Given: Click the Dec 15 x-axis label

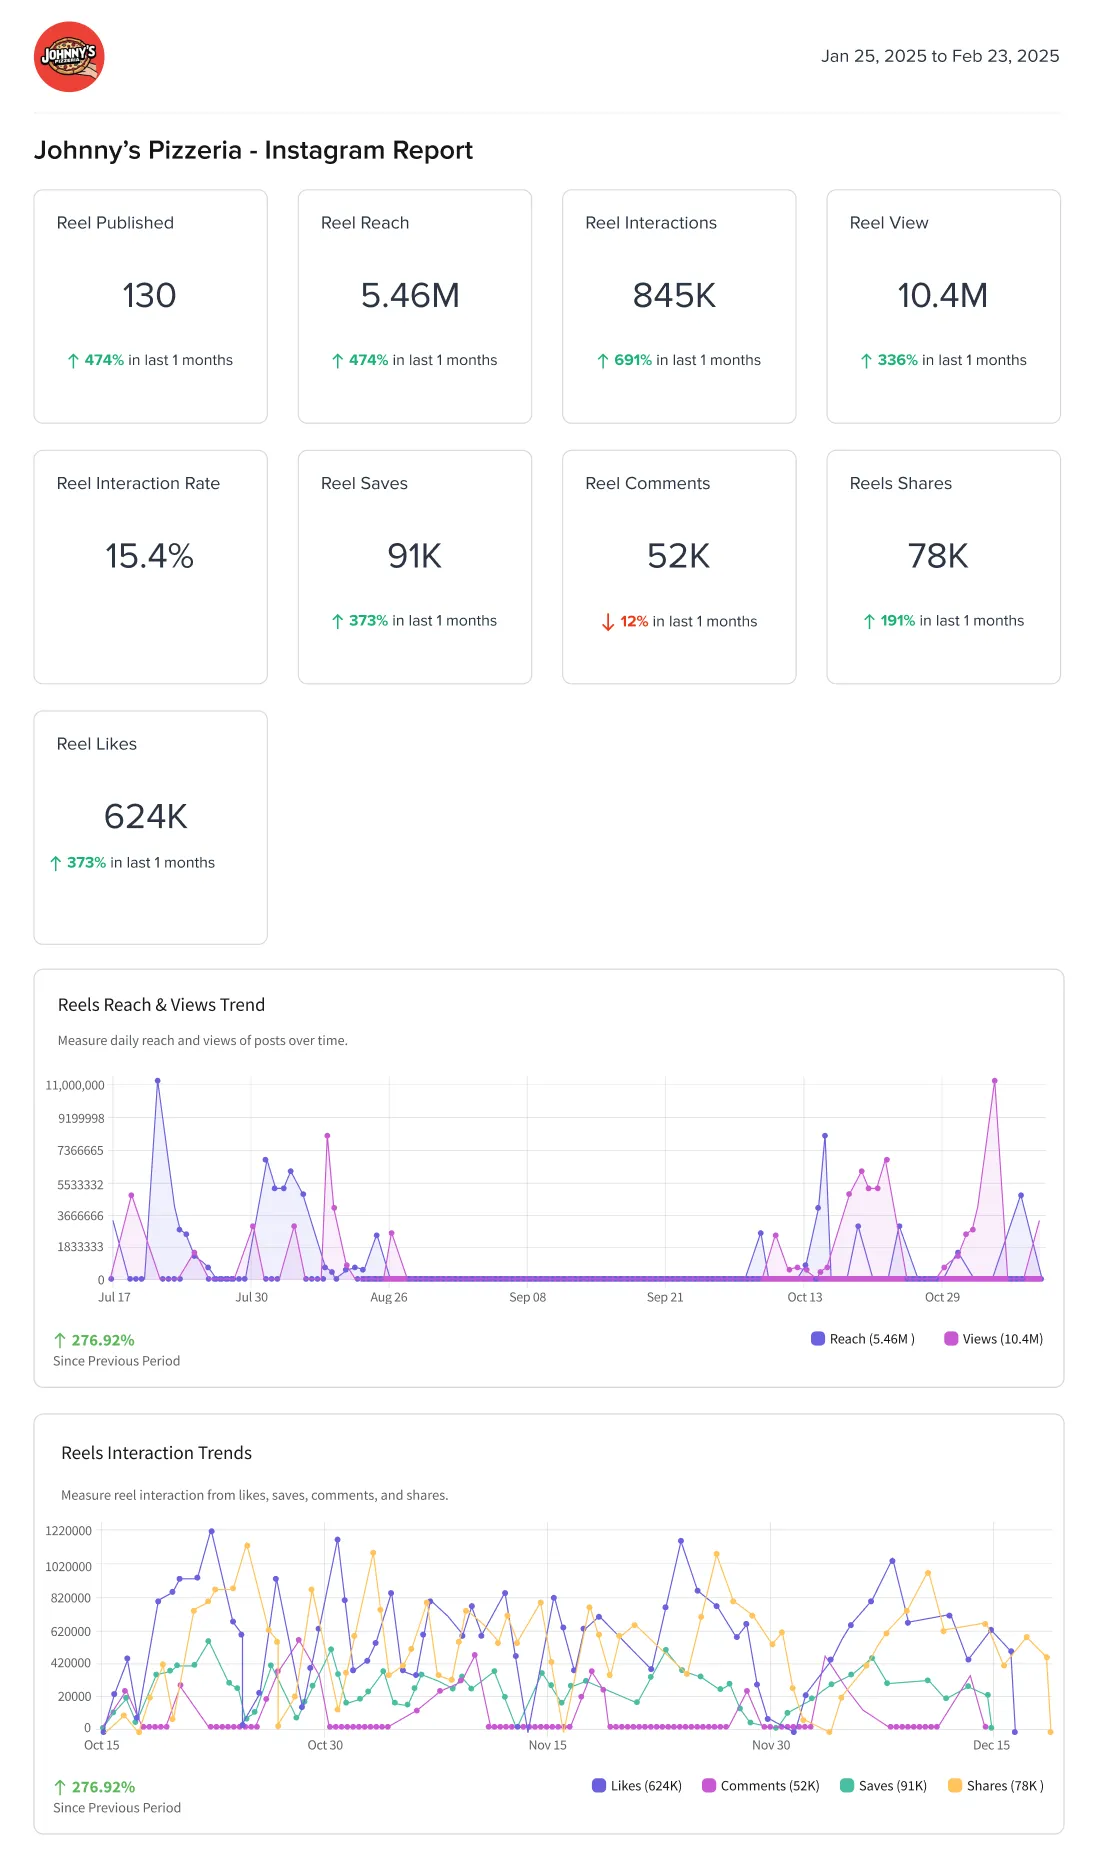Looking at the screenshot, I should point(991,1745).
